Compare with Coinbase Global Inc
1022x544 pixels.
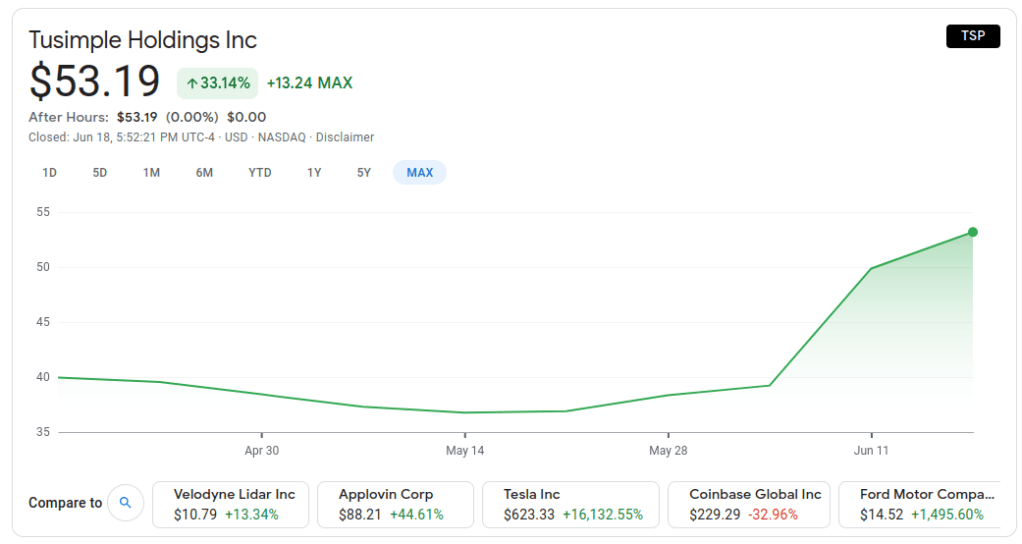click(x=749, y=504)
